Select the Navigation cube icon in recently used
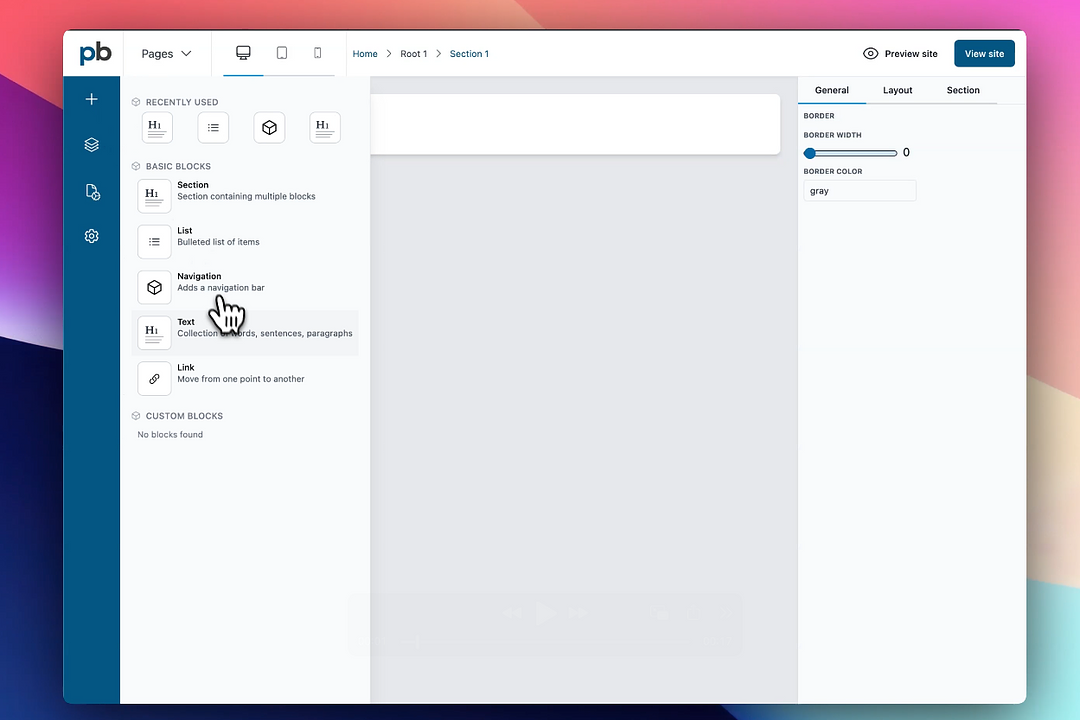 pyautogui.click(x=268, y=127)
